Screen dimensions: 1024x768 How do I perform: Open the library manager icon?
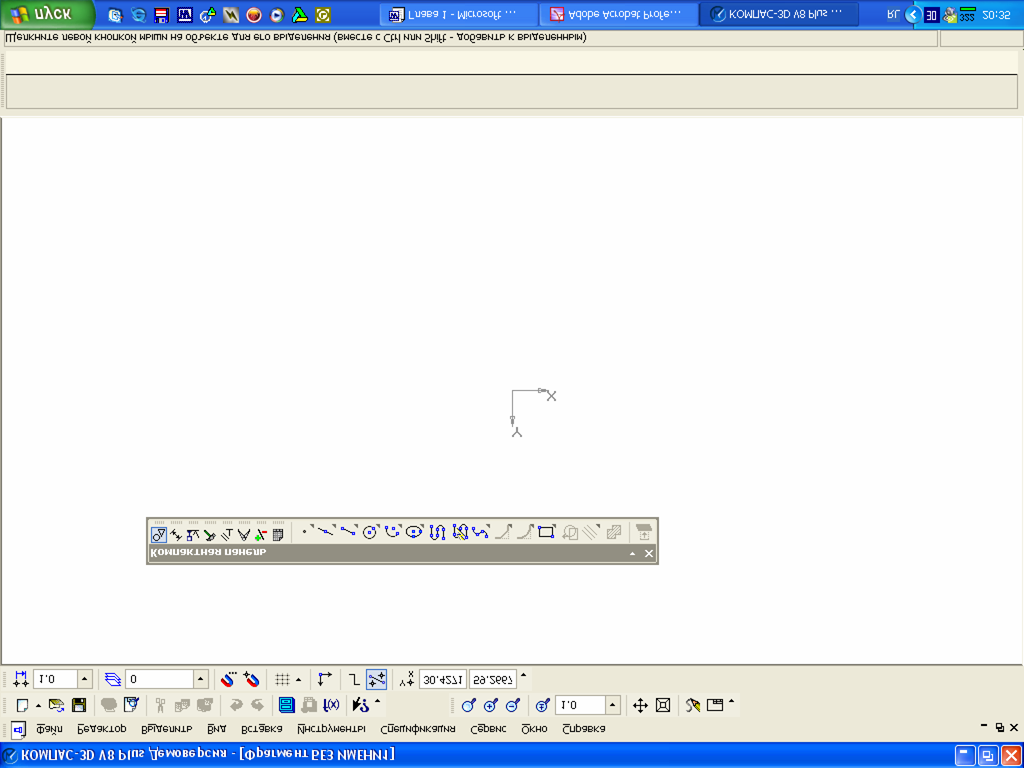[x=286, y=705]
